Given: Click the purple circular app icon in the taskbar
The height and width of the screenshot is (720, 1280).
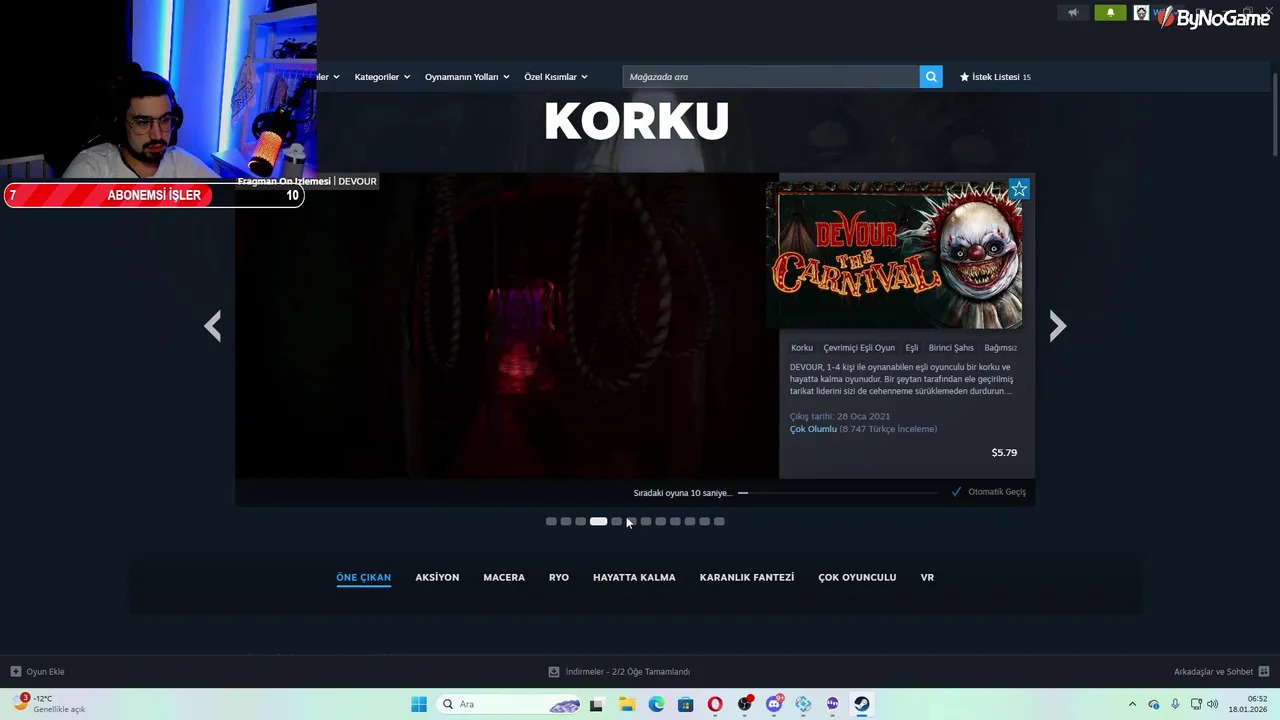Looking at the screenshot, I should [x=833, y=704].
